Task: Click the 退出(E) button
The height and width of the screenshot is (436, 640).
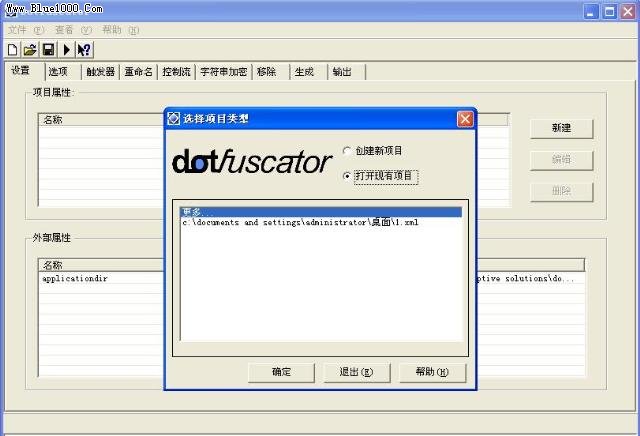Action: pyautogui.click(x=357, y=372)
